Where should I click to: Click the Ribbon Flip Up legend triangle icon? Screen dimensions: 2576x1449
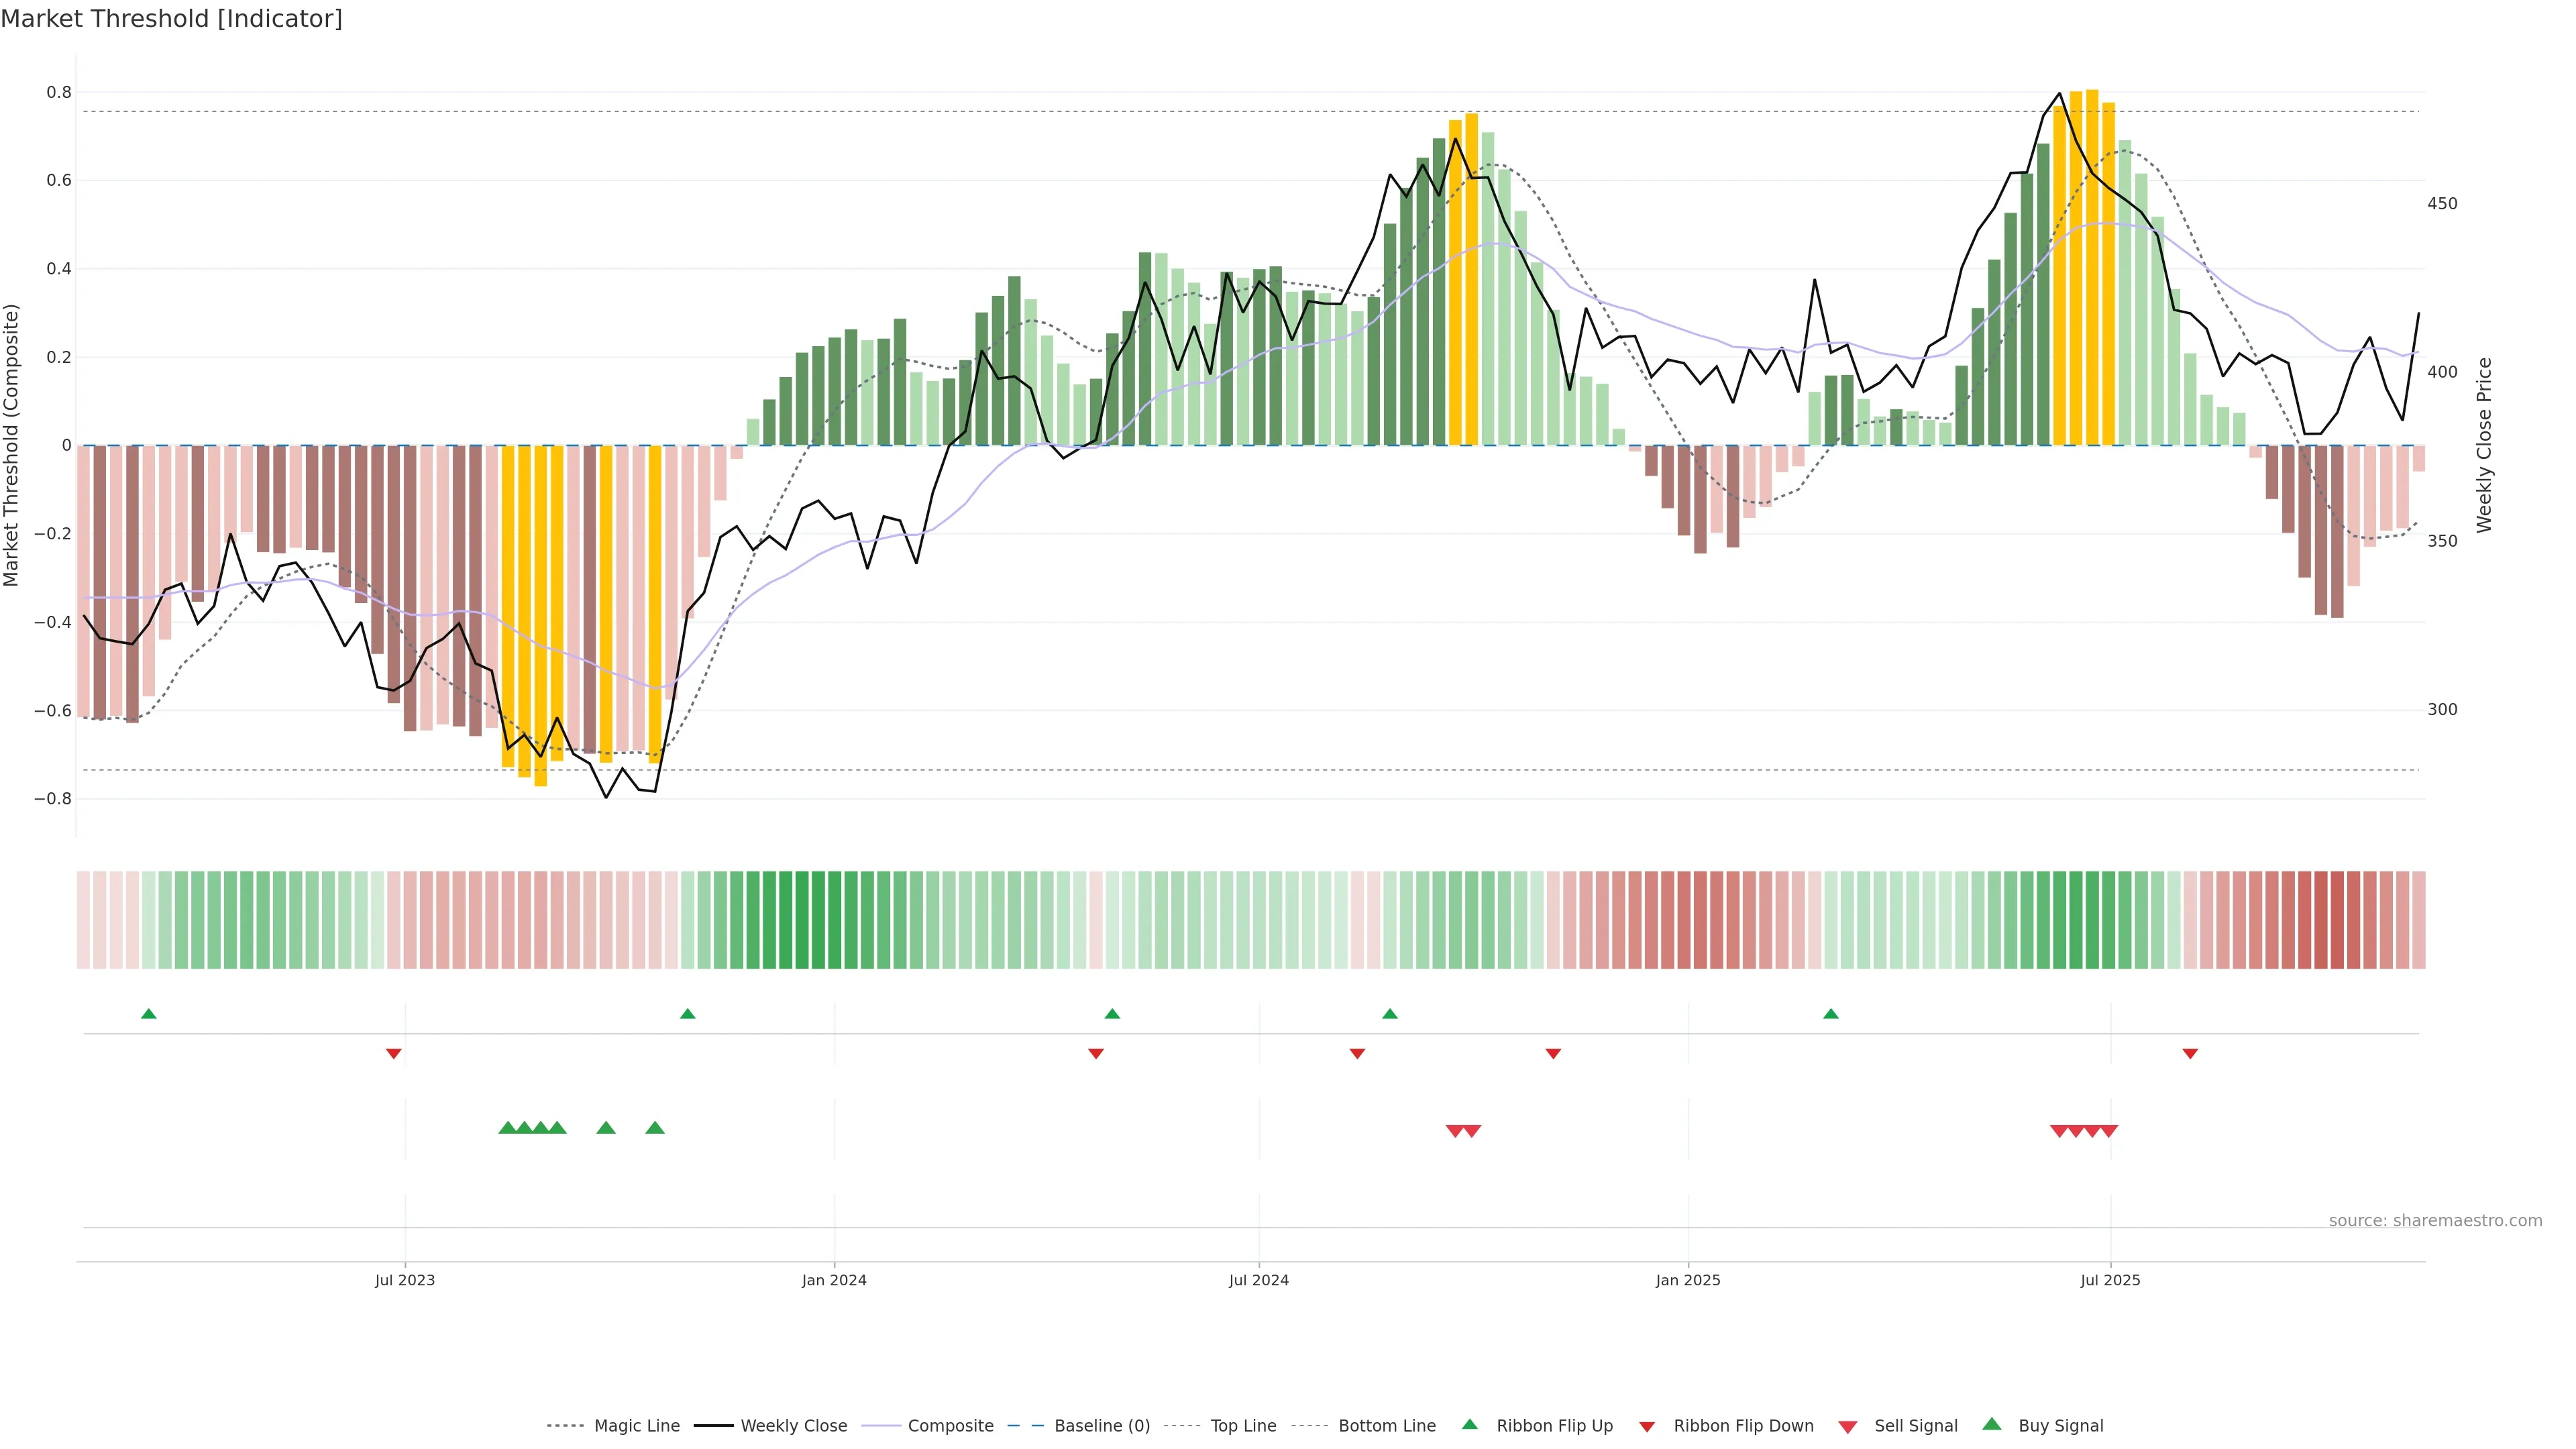[1469, 1424]
